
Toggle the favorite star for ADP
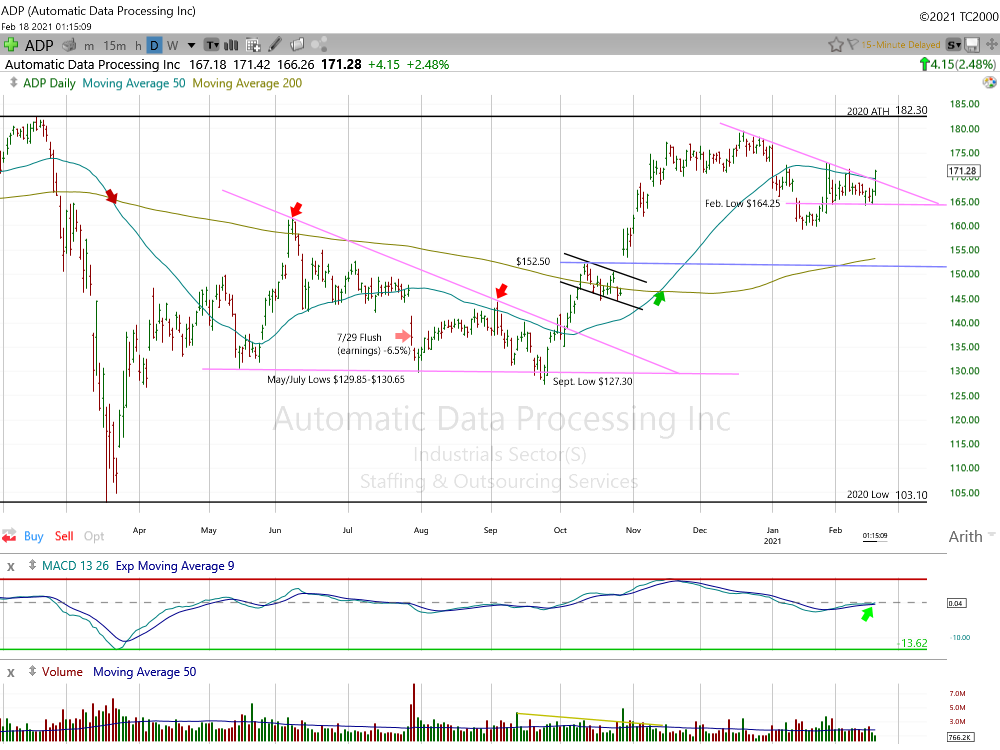point(835,45)
